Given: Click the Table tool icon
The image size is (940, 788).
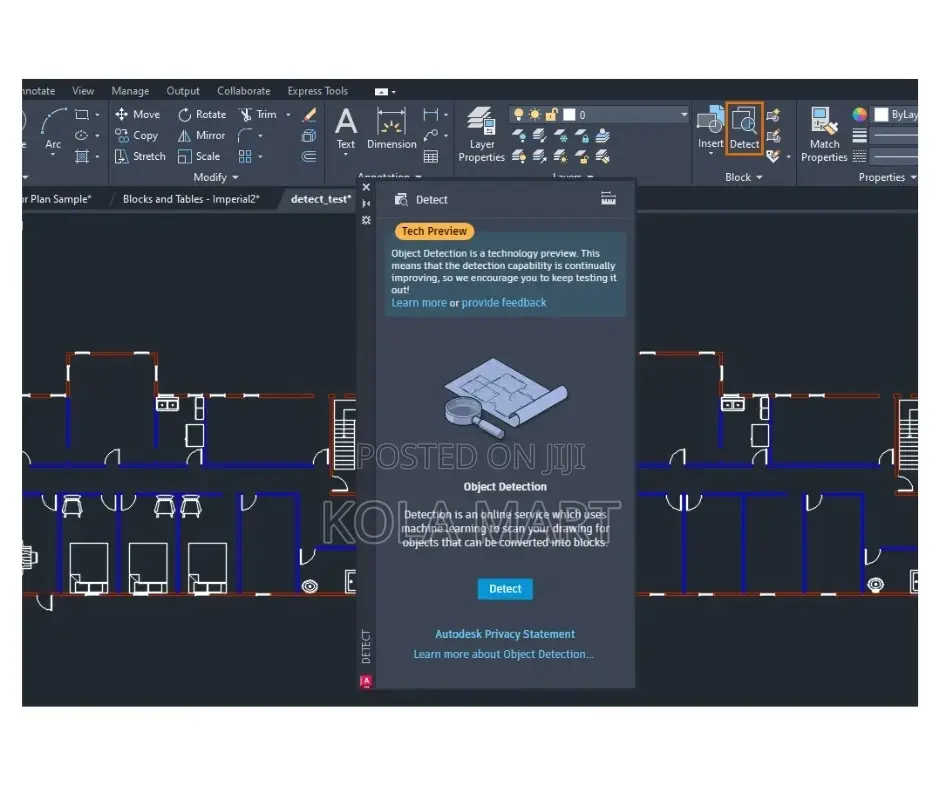Looking at the screenshot, I should (430, 157).
